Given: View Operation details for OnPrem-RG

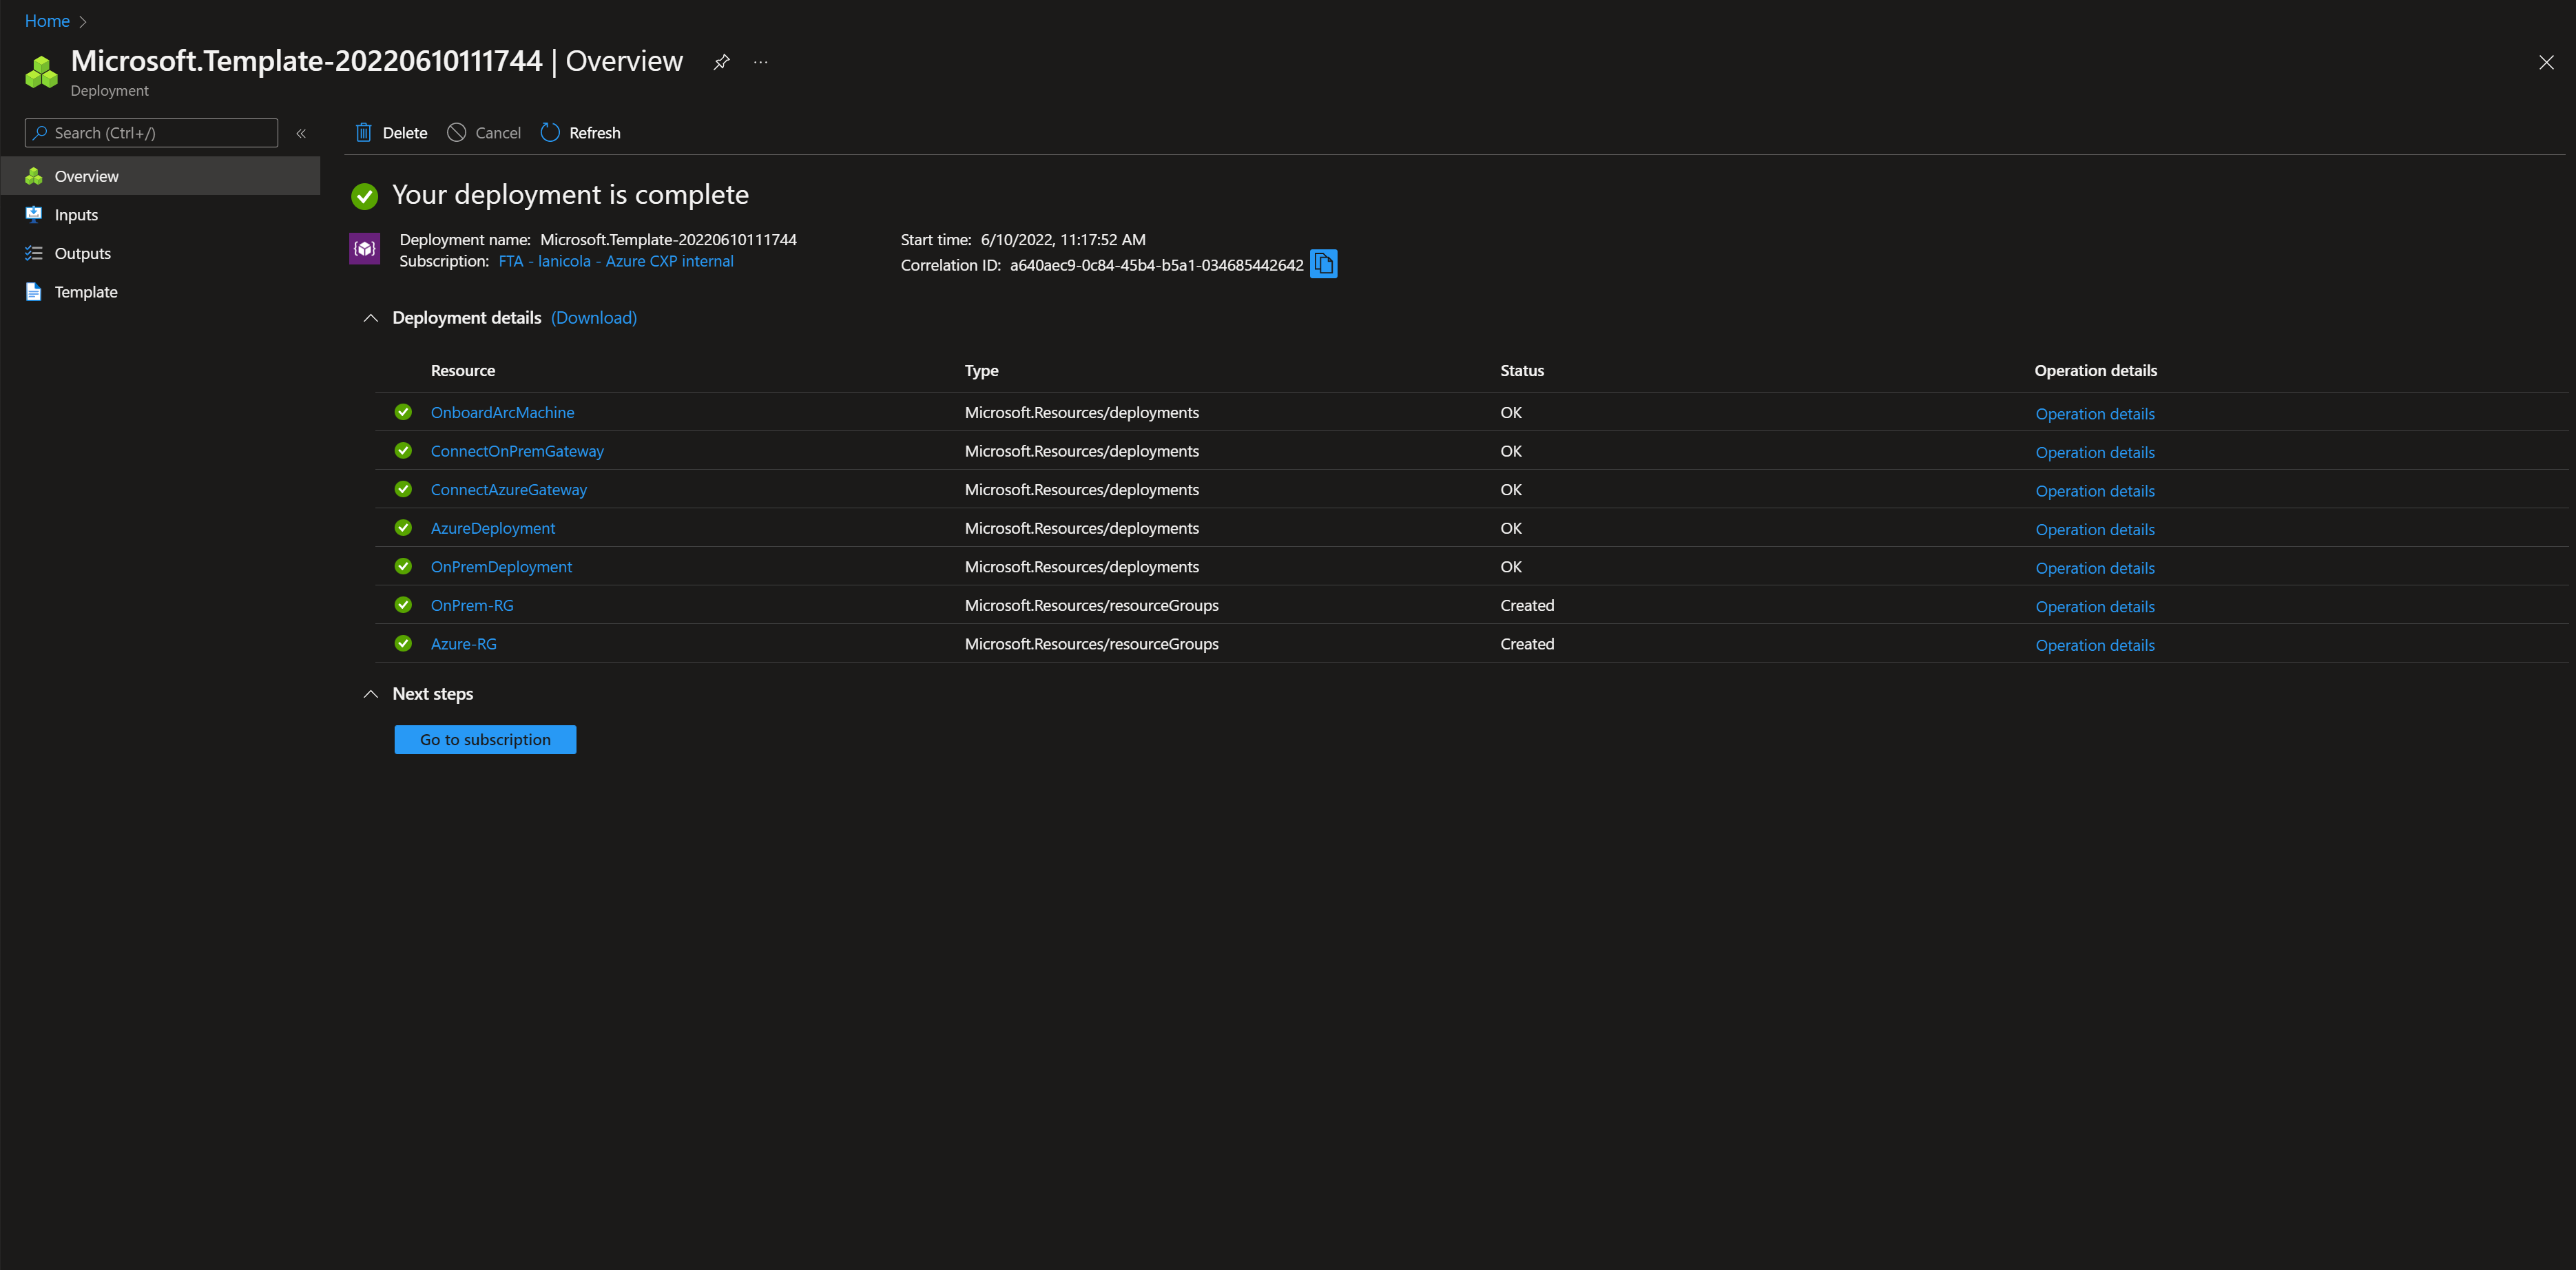Looking at the screenshot, I should click(2095, 607).
